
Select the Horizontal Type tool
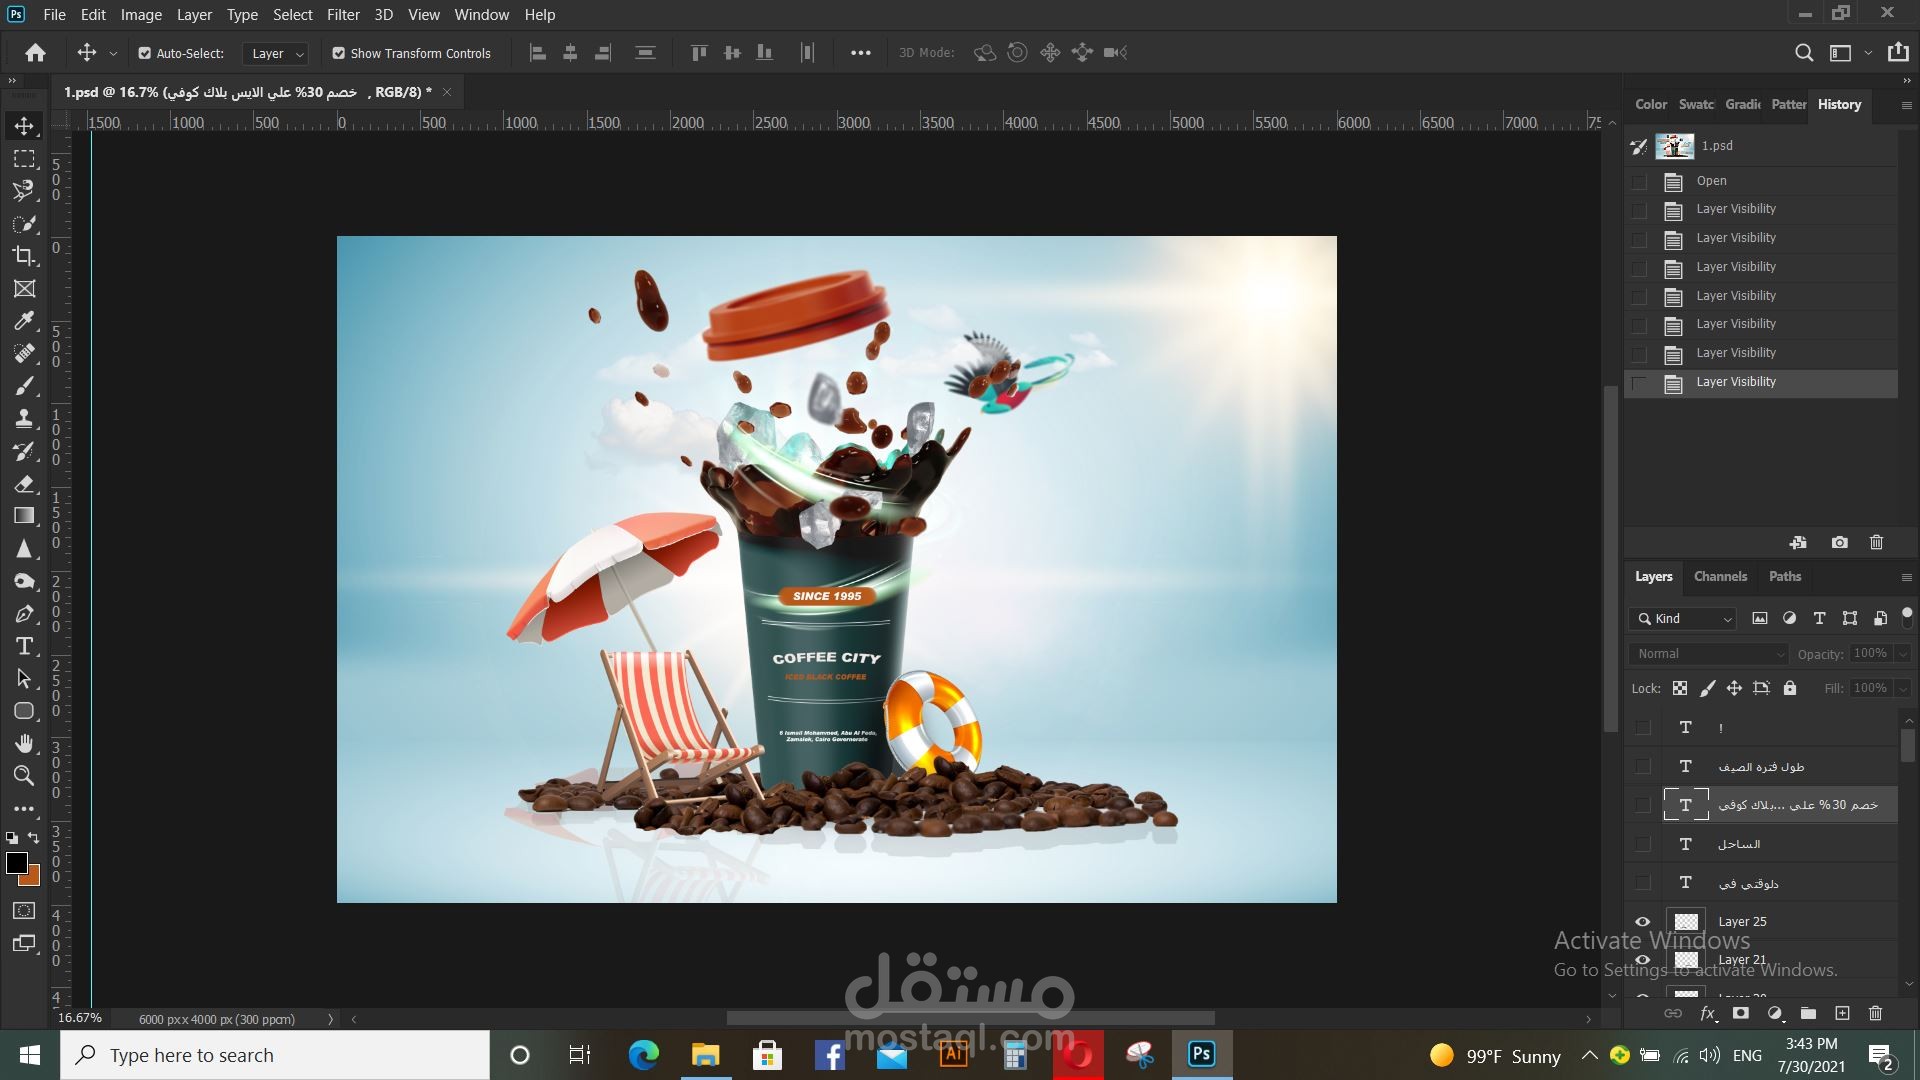24,646
